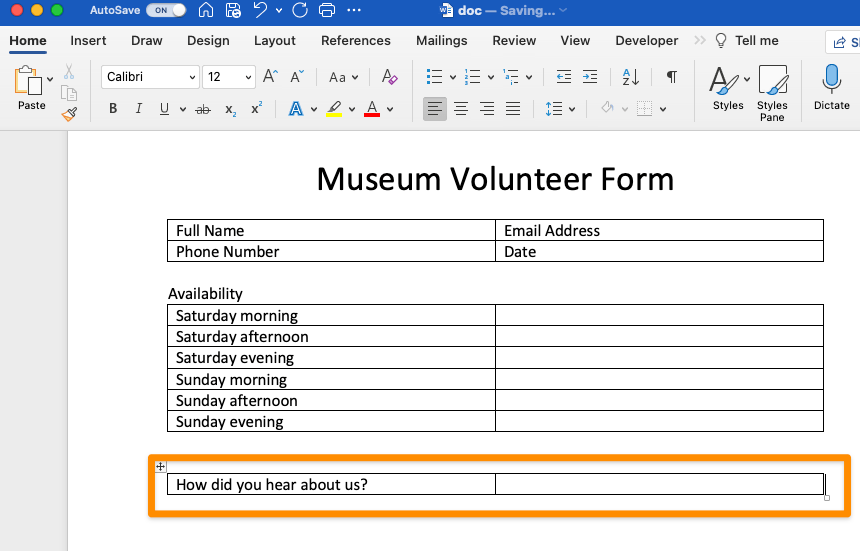Image resolution: width=860 pixels, height=551 pixels.
Task: Open the Styles Pane
Action: [x=772, y=93]
